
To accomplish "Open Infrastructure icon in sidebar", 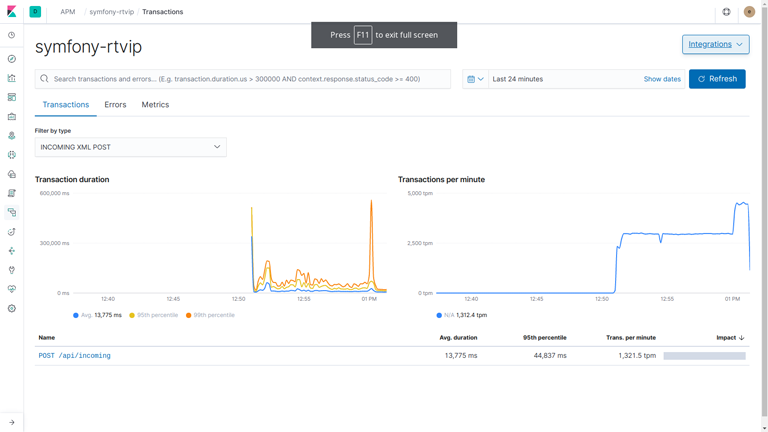I will (x=12, y=174).
